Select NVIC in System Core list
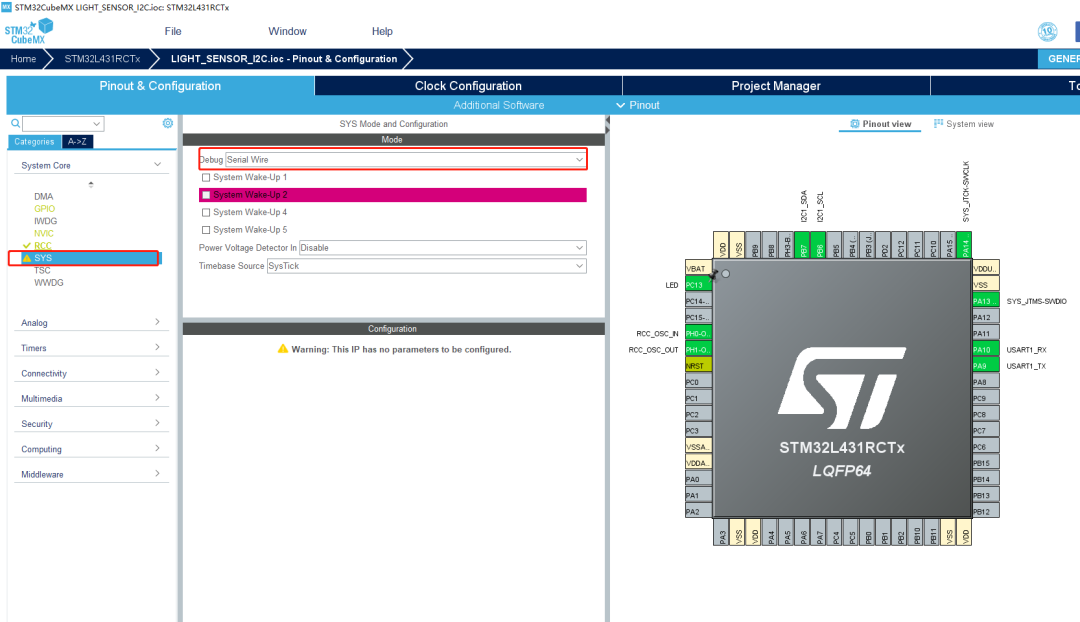The width and height of the screenshot is (1080, 622). coord(44,234)
